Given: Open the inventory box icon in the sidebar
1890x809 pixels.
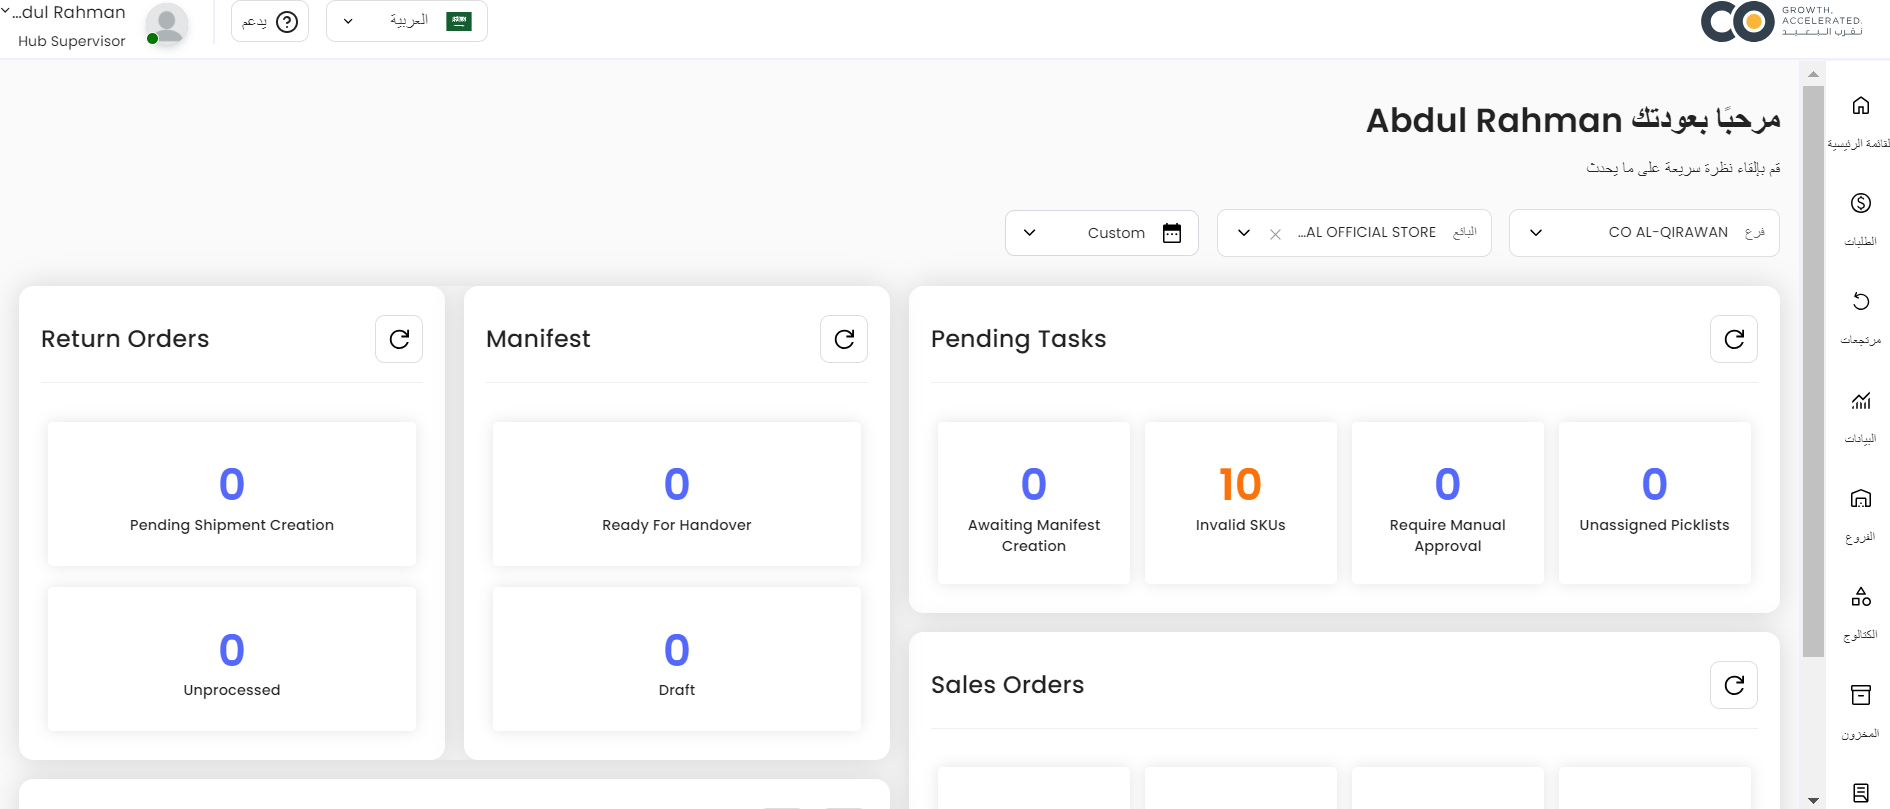Looking at the screenshot, I should pyautogui.click(x=1860, y=695).
